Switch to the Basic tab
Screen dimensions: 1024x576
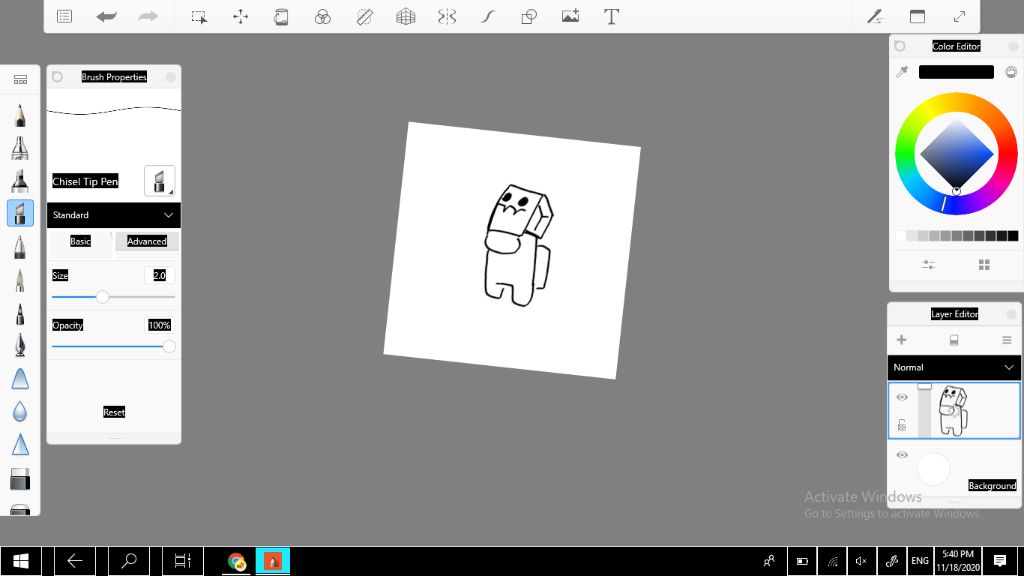(x=80, y=241)
